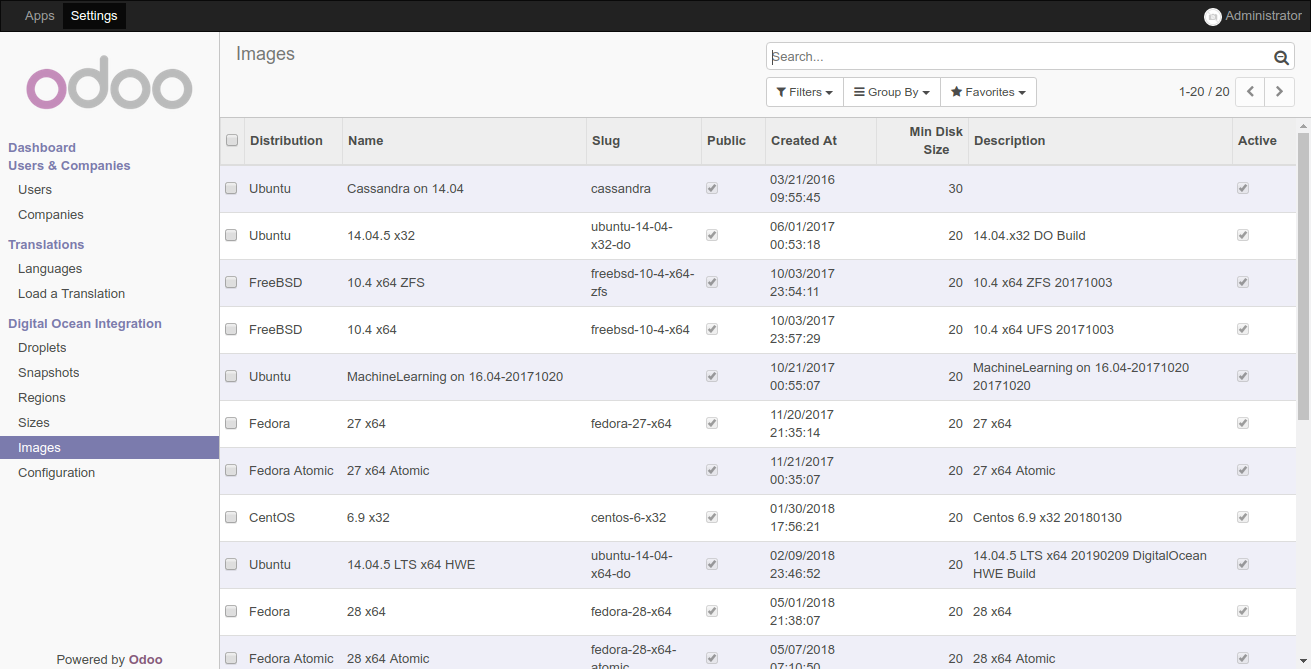This screenshot has height=669, width=1311.
Task: Check the 27 x64 Atomic row checkbox
Action: coord(231,470)
